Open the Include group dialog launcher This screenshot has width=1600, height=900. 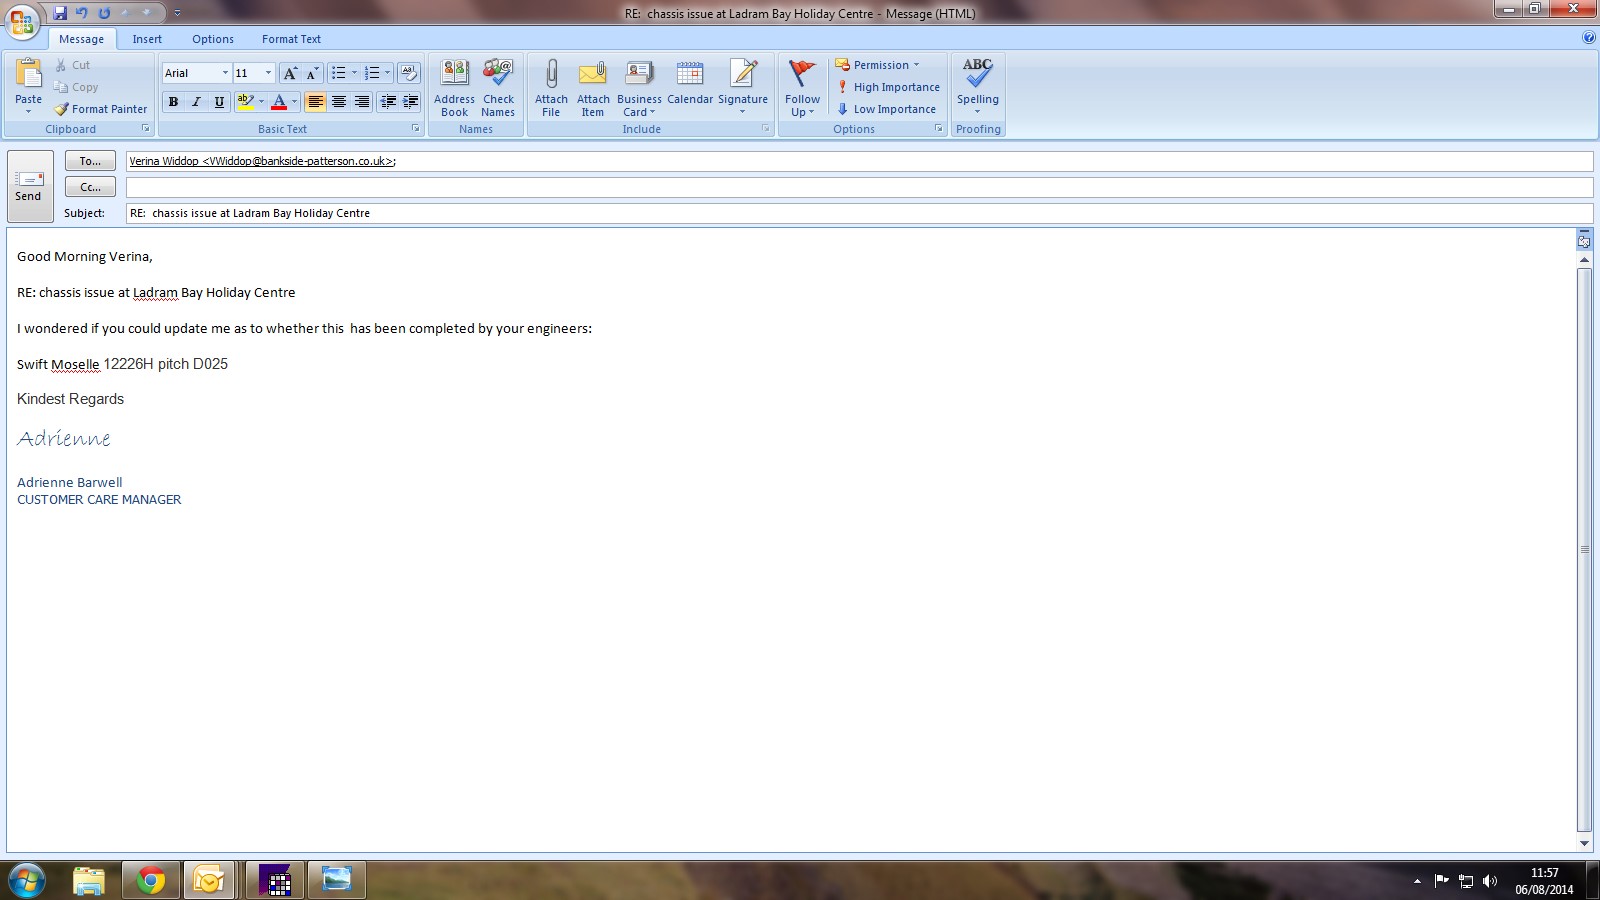[x=766, y=129]
